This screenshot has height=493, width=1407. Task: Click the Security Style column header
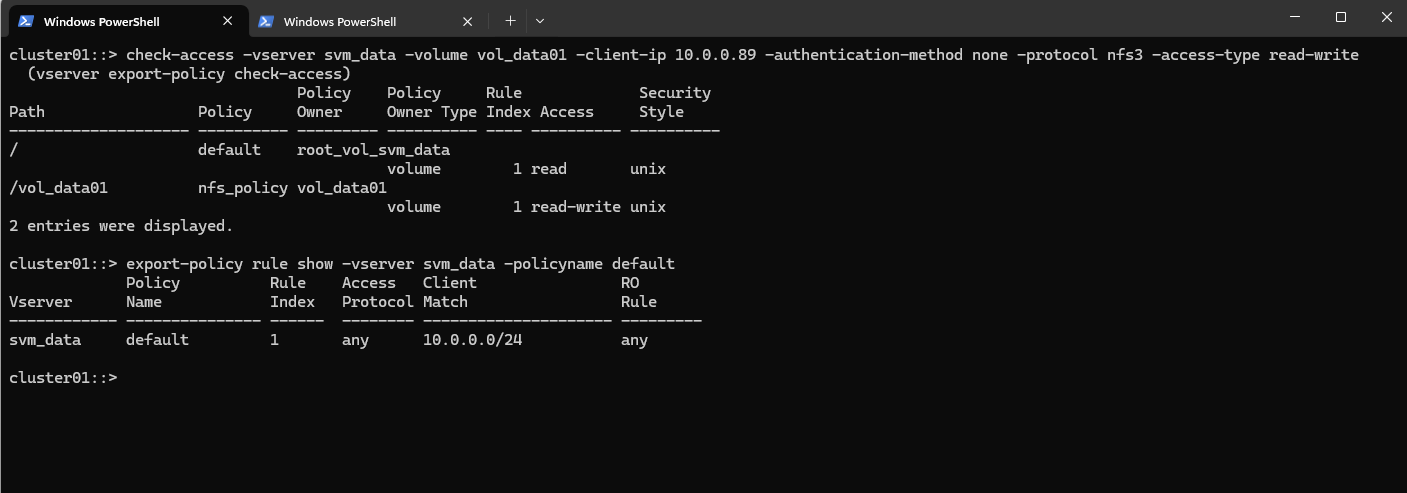pos(675,102)
